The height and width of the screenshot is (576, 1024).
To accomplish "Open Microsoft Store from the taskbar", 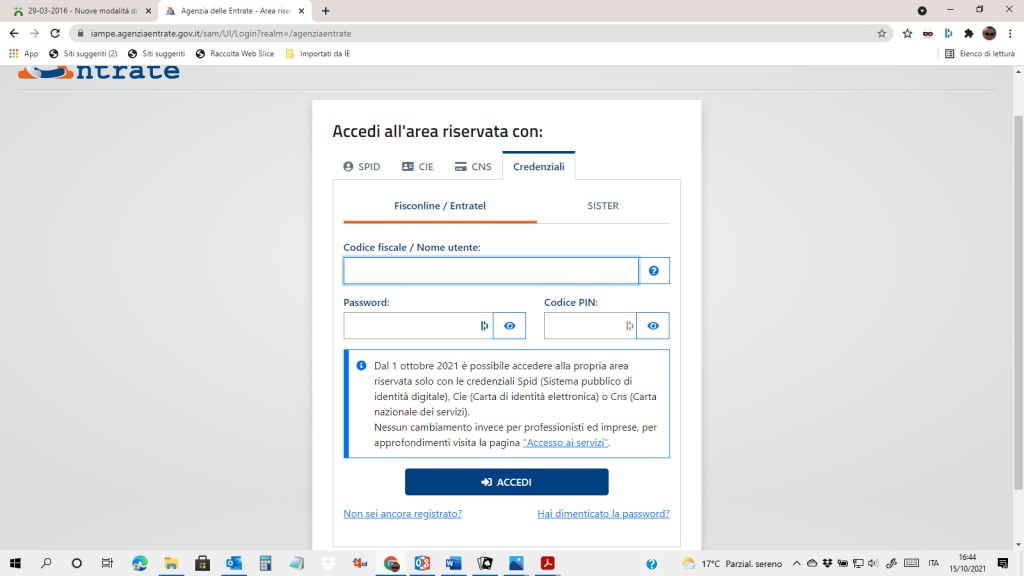I will click(x=202, y=563).
